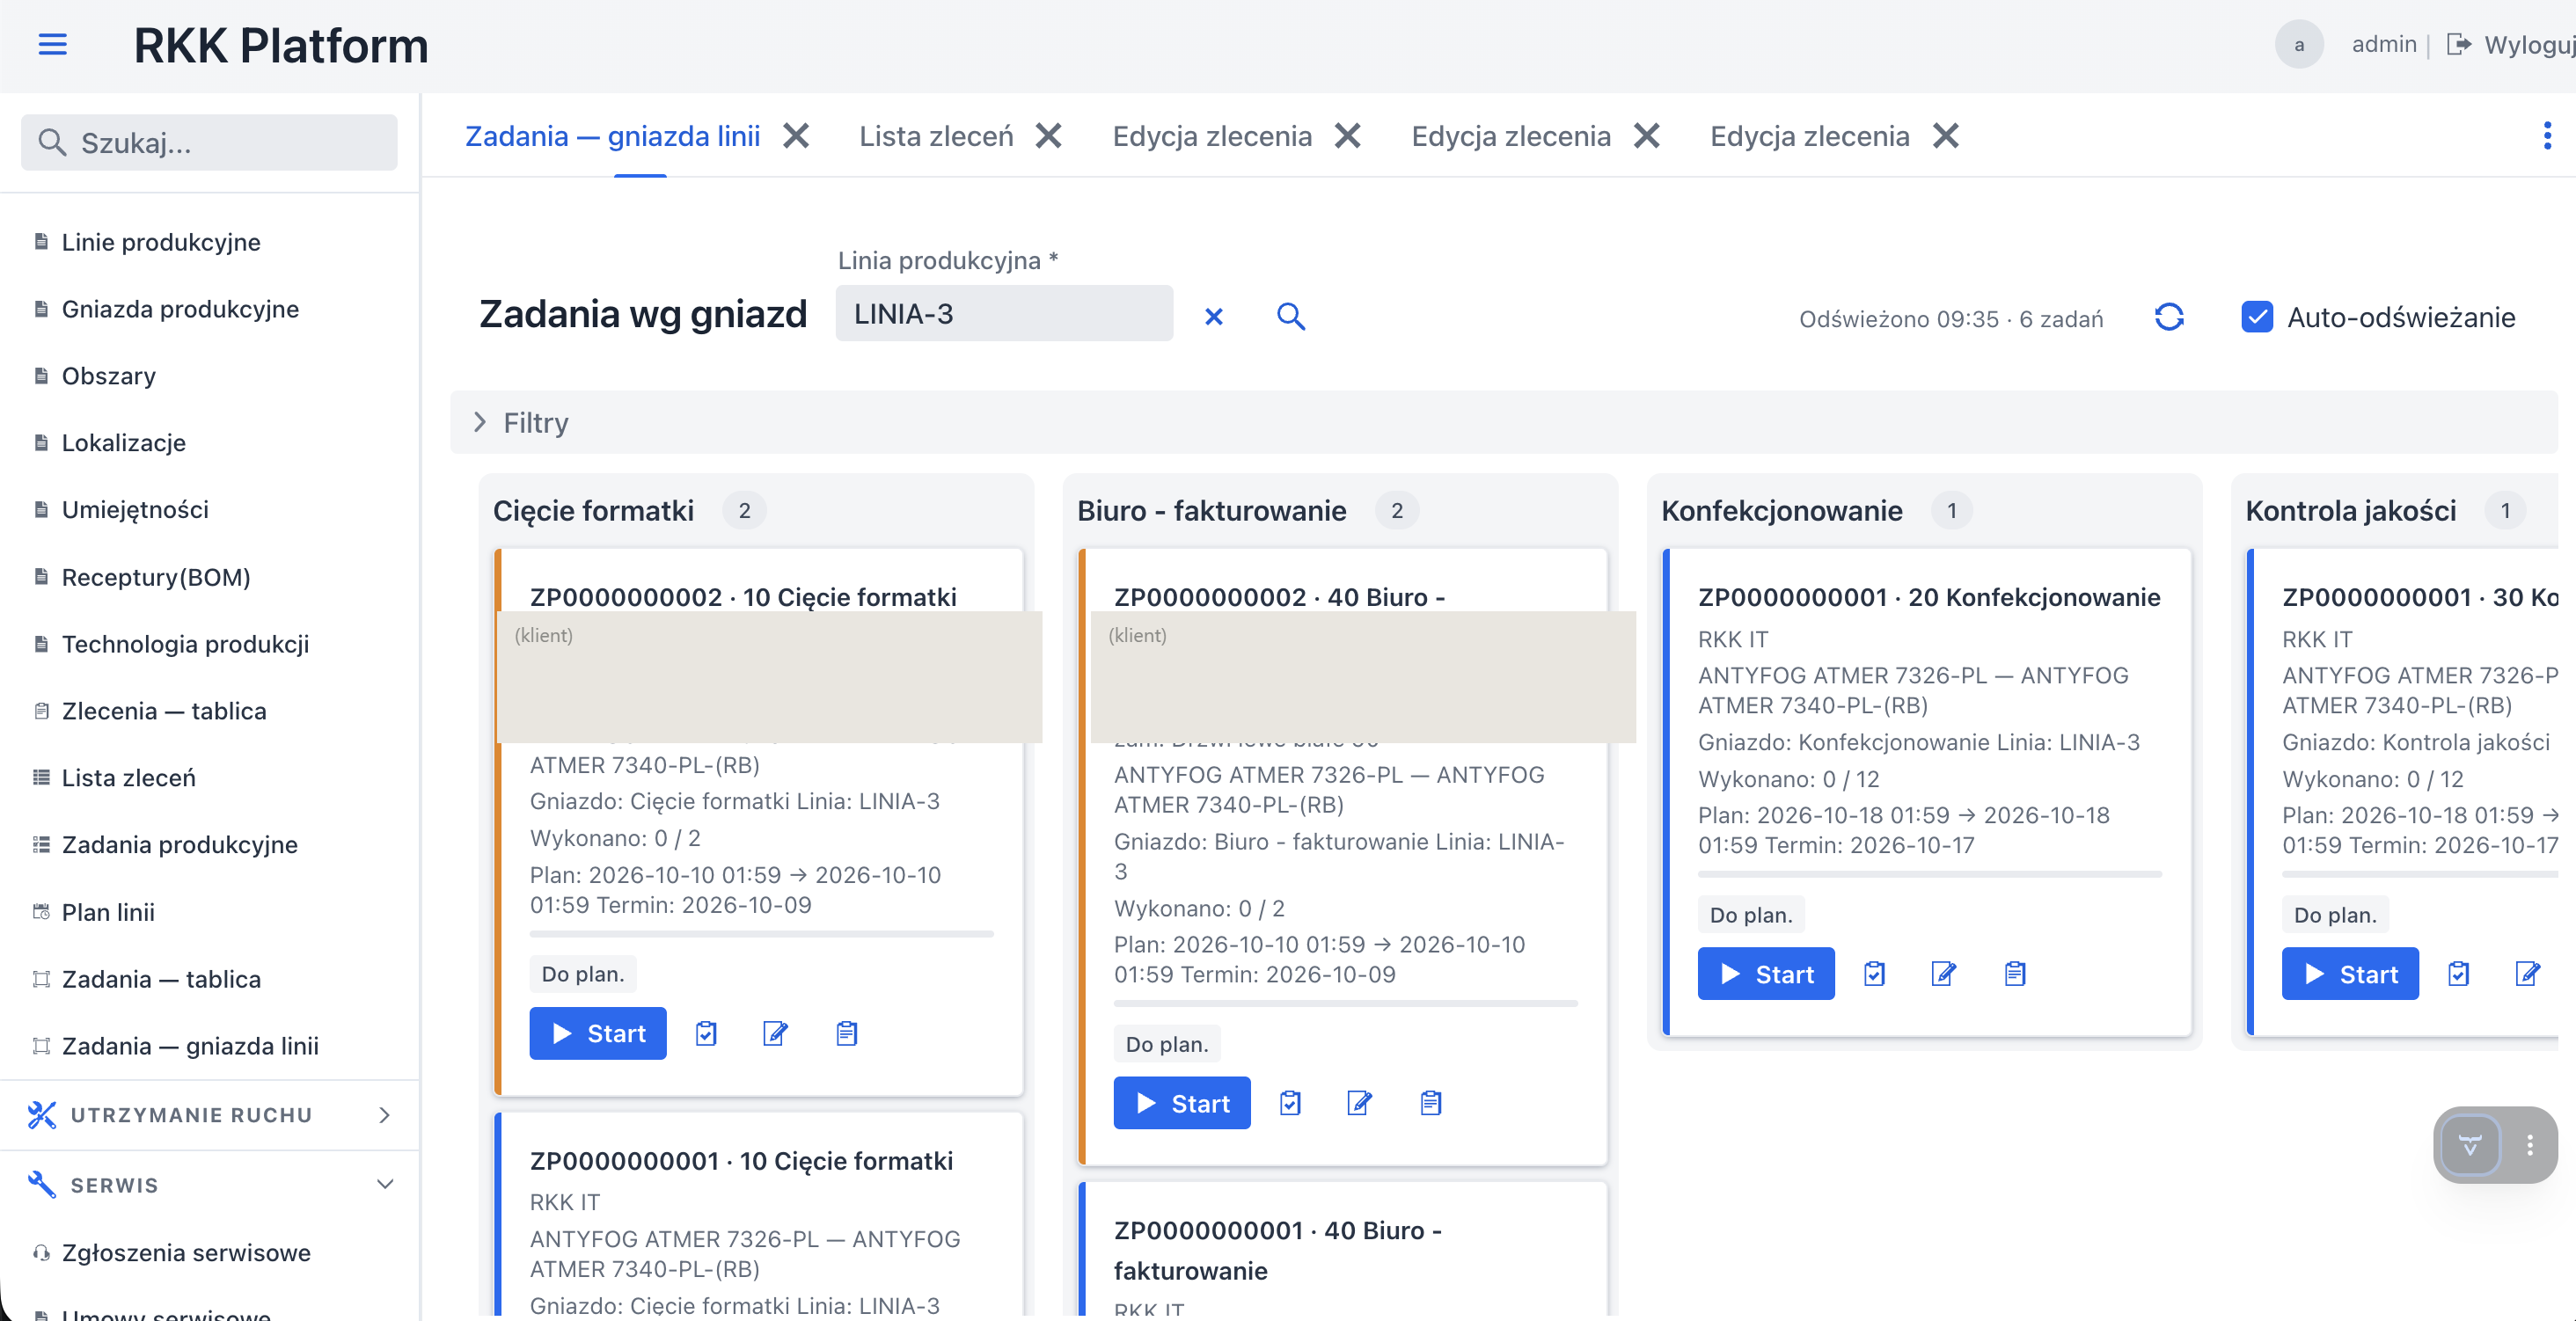Open Umiejętności in the sidebar
Image resolution: width=2576 pixels, height=1321 pixels.
click(135, 510)
